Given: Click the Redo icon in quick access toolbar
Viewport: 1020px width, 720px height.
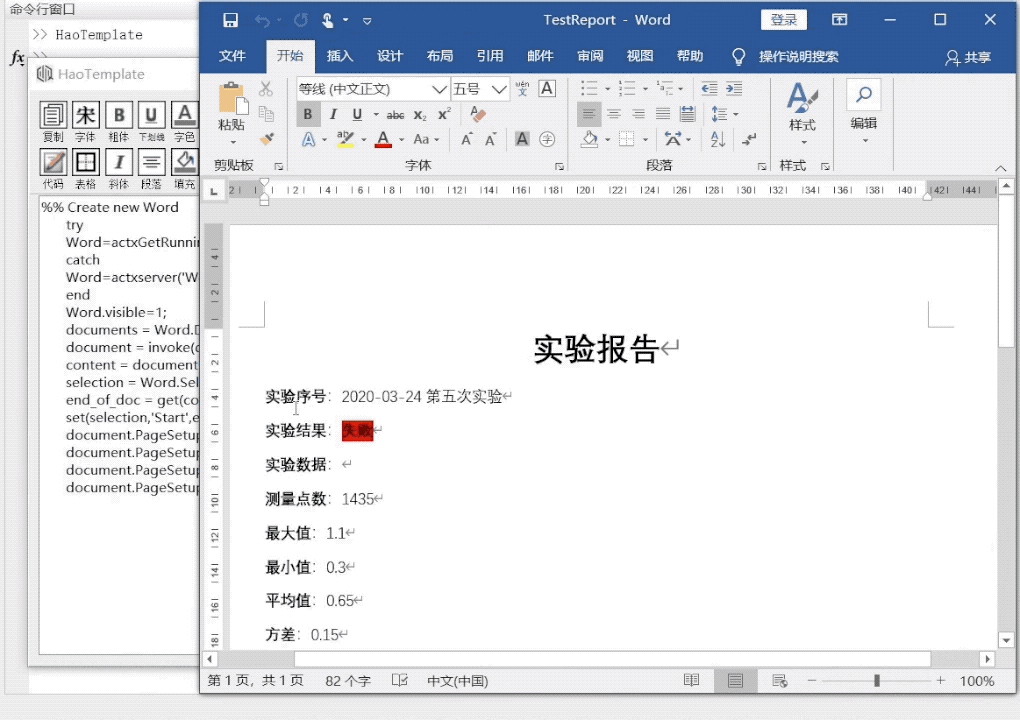Looking at the screenshot, I should click(301, 20).
